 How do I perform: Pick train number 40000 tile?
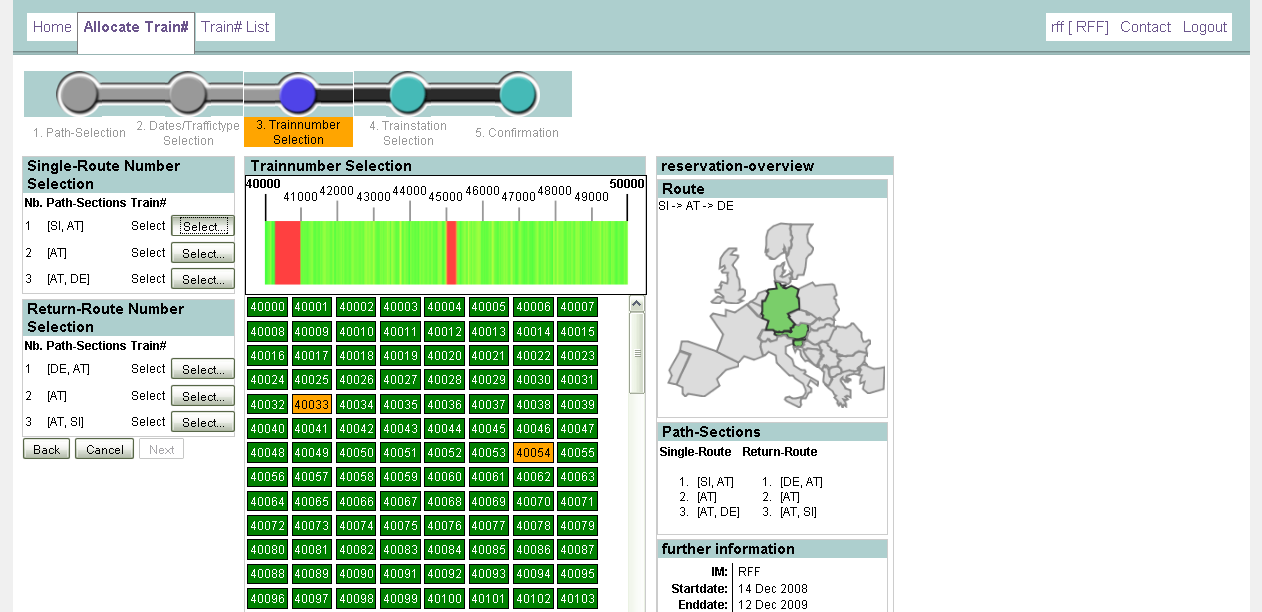[267, 307]
